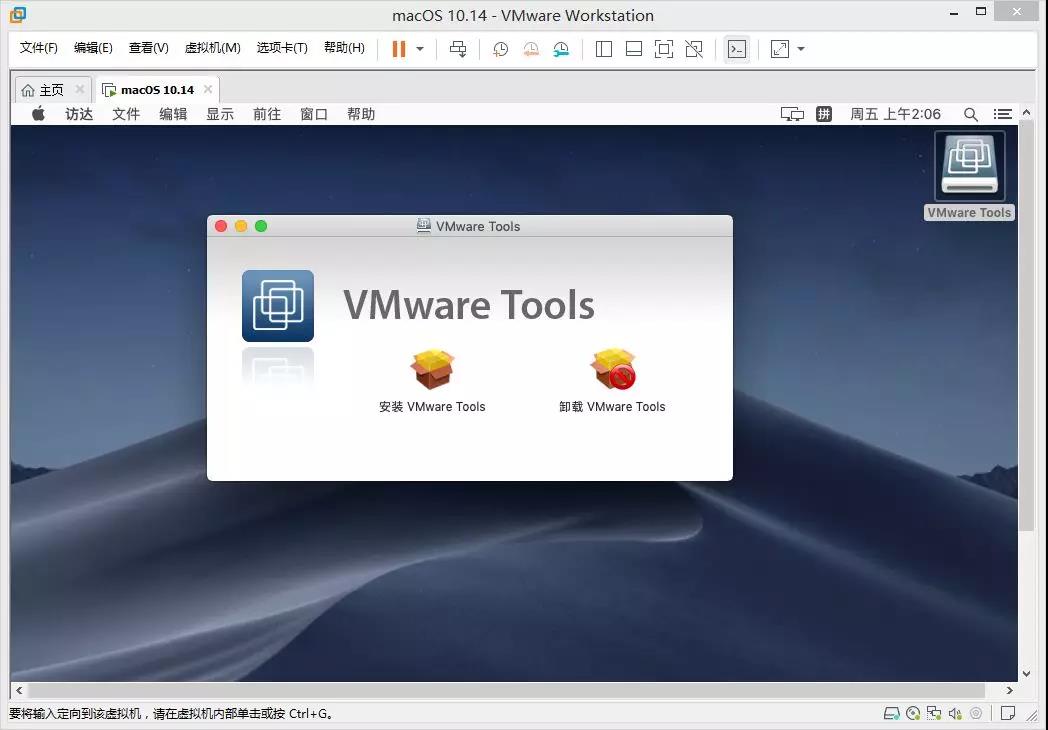Viewport: 1048px width, 730px height.
Task: Click the sound card status icon
Action: tap(954, 714)
